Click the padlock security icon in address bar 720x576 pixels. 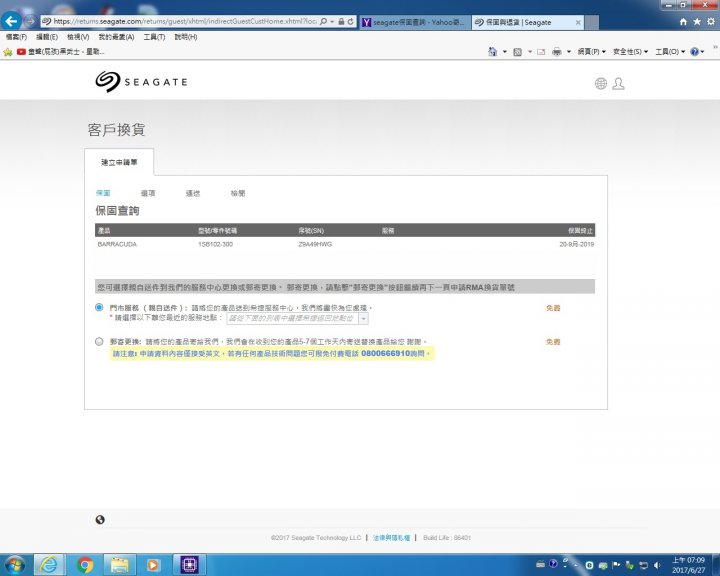click(x=341, y=22)
